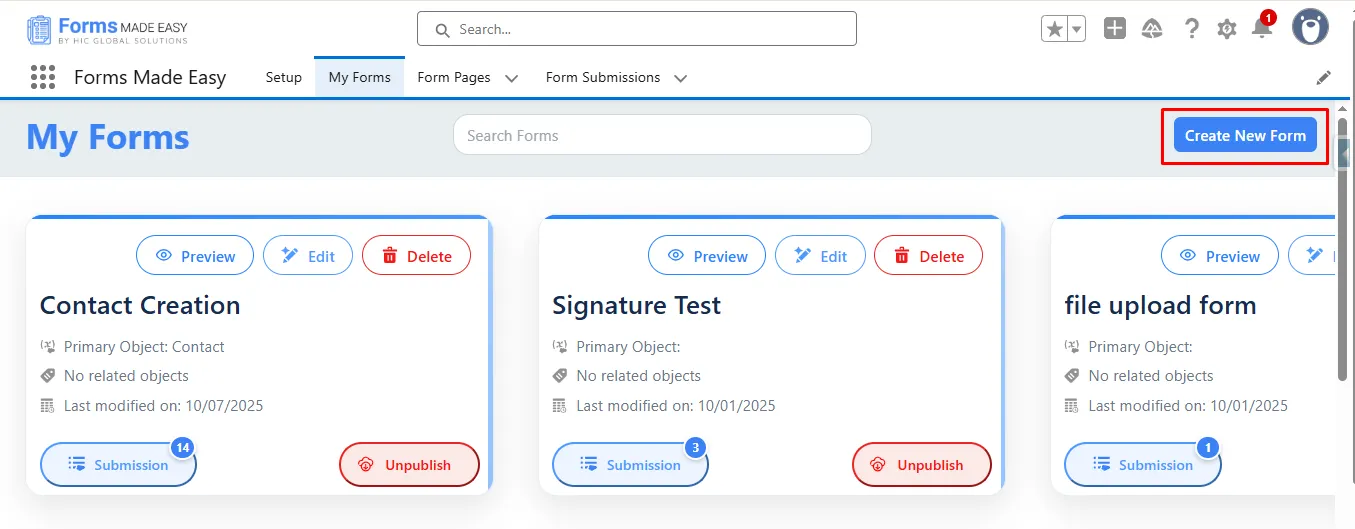
Task: Open the Setup gear icon
Action: point(1227,29)
